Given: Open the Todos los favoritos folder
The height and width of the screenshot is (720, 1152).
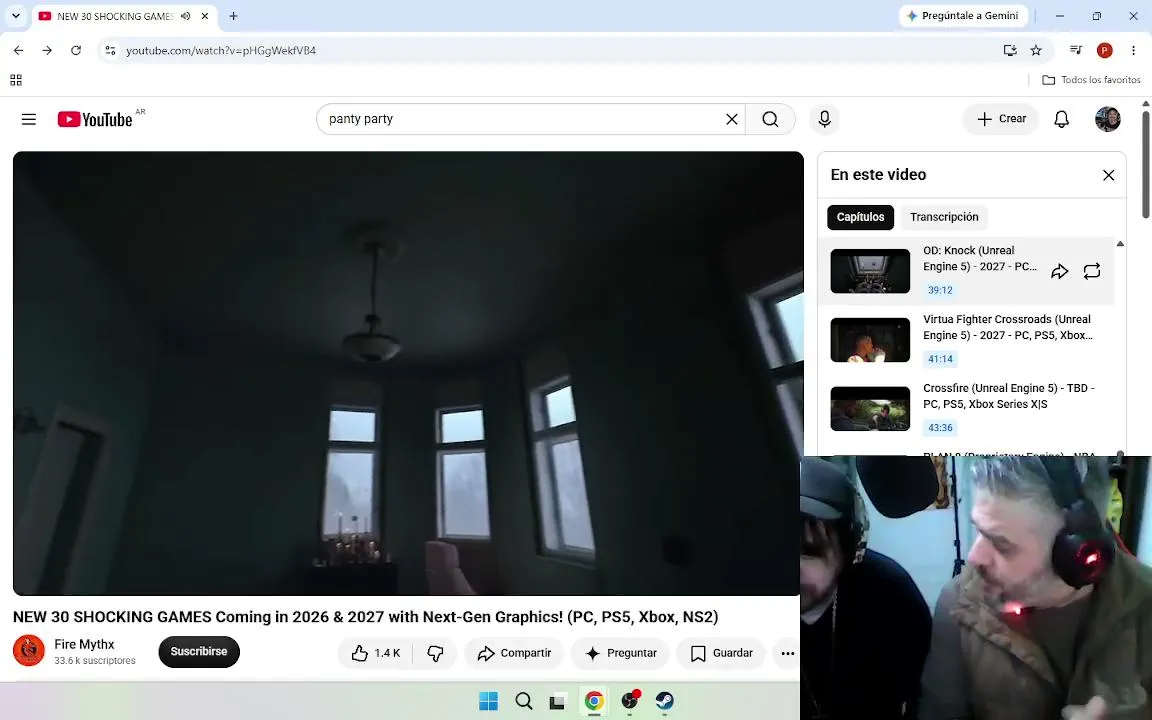Looking at the screenshot, I should point(1092,79).
